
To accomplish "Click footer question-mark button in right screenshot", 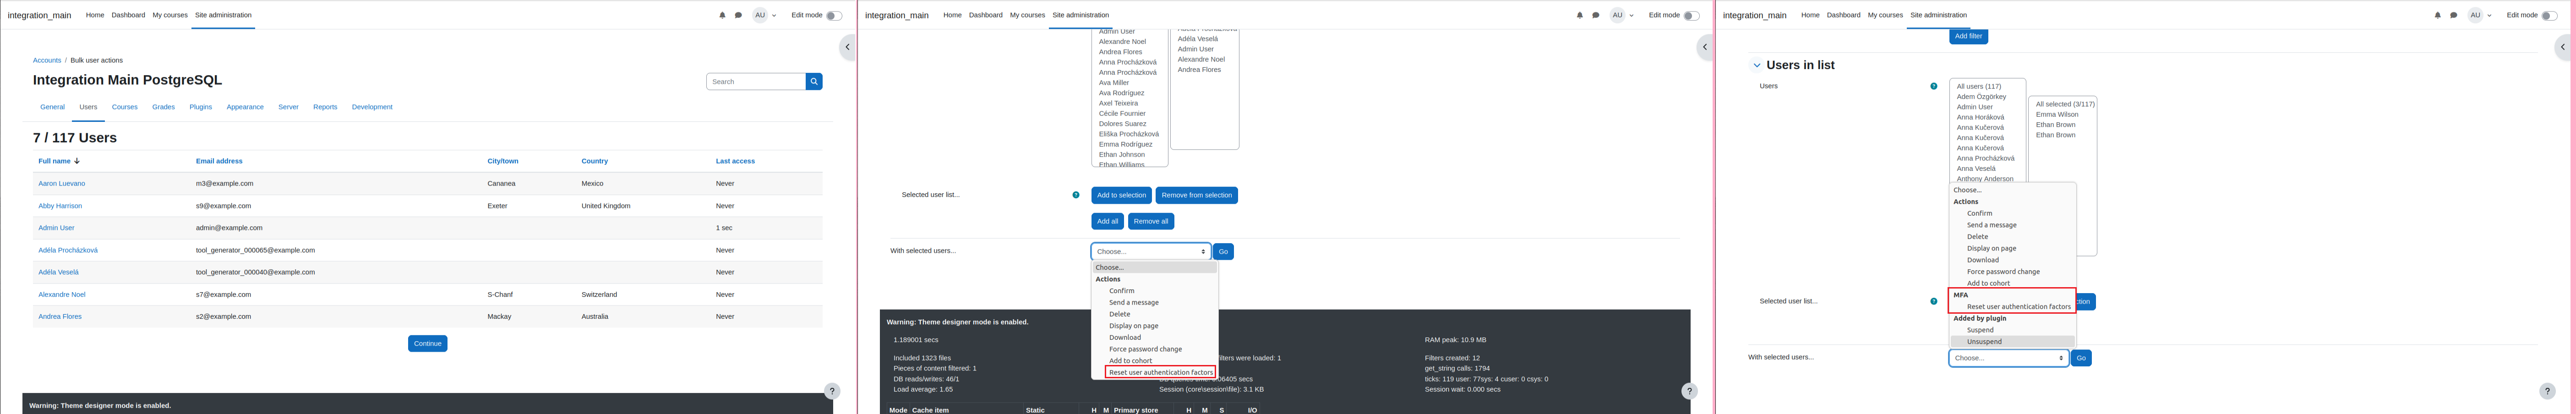I will pos(2547,391).
